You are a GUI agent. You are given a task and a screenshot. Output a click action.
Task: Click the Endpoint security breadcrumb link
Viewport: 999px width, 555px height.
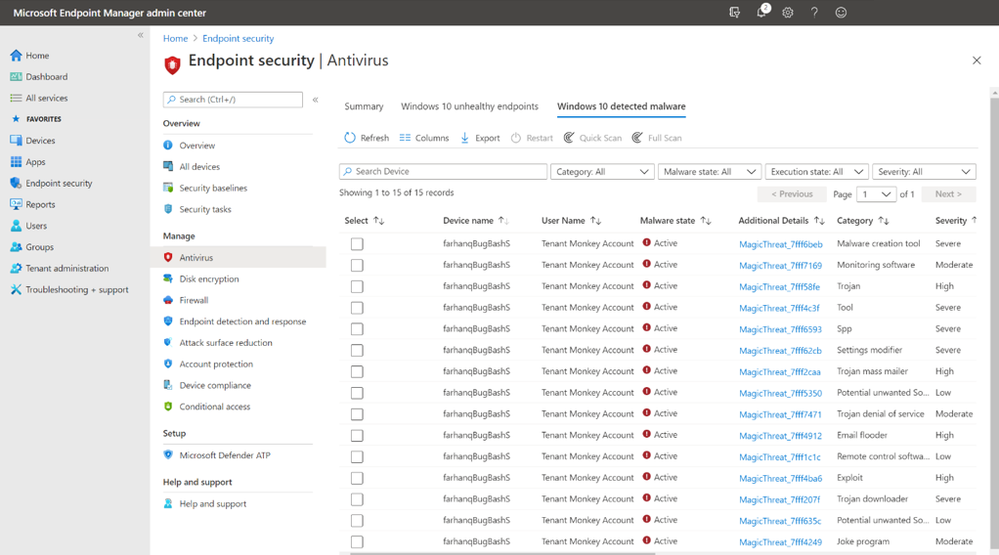[238, 38]
